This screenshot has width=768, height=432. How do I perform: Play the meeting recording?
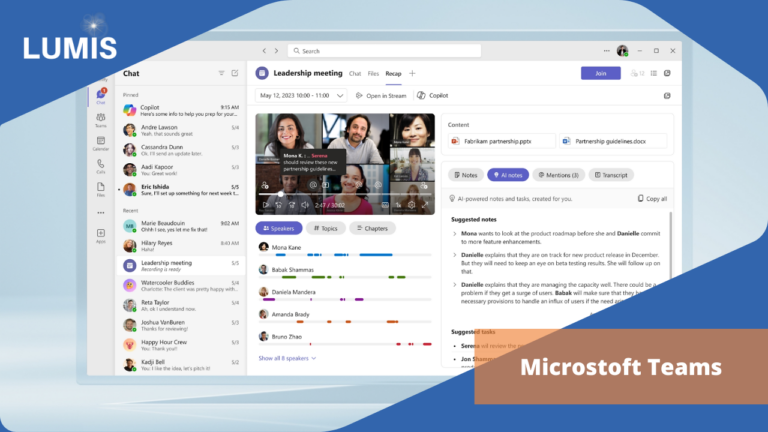point(265,205)
